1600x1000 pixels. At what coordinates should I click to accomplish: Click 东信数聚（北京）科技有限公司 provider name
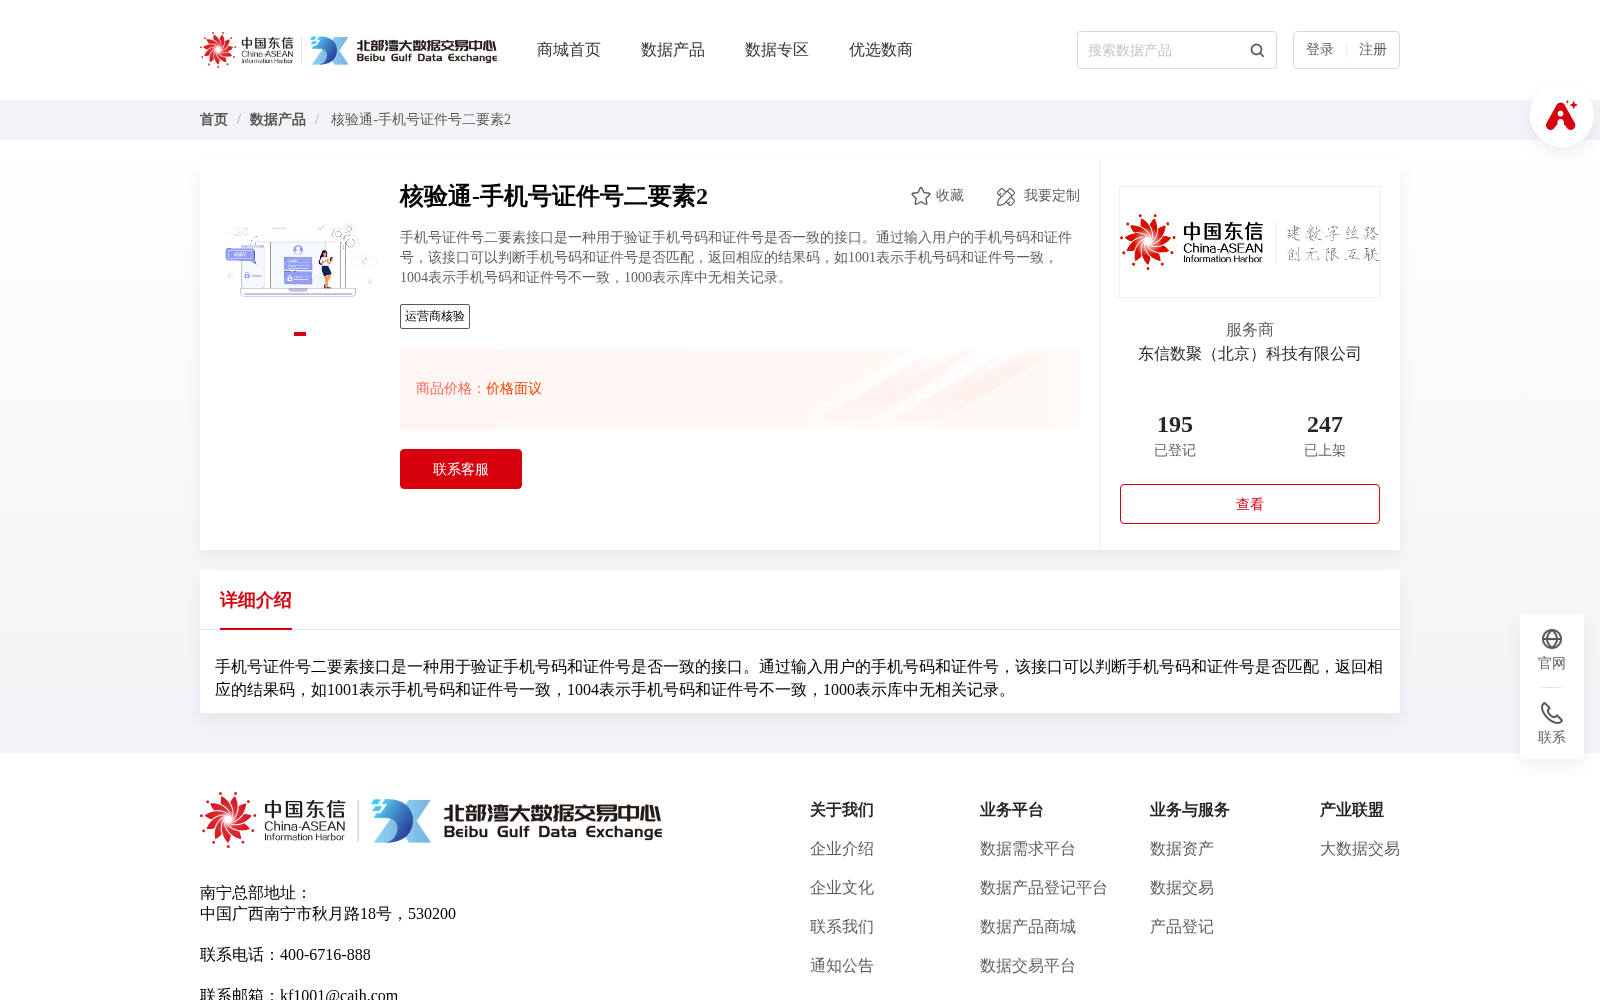pyautogui.click(x=1250, y=354)
